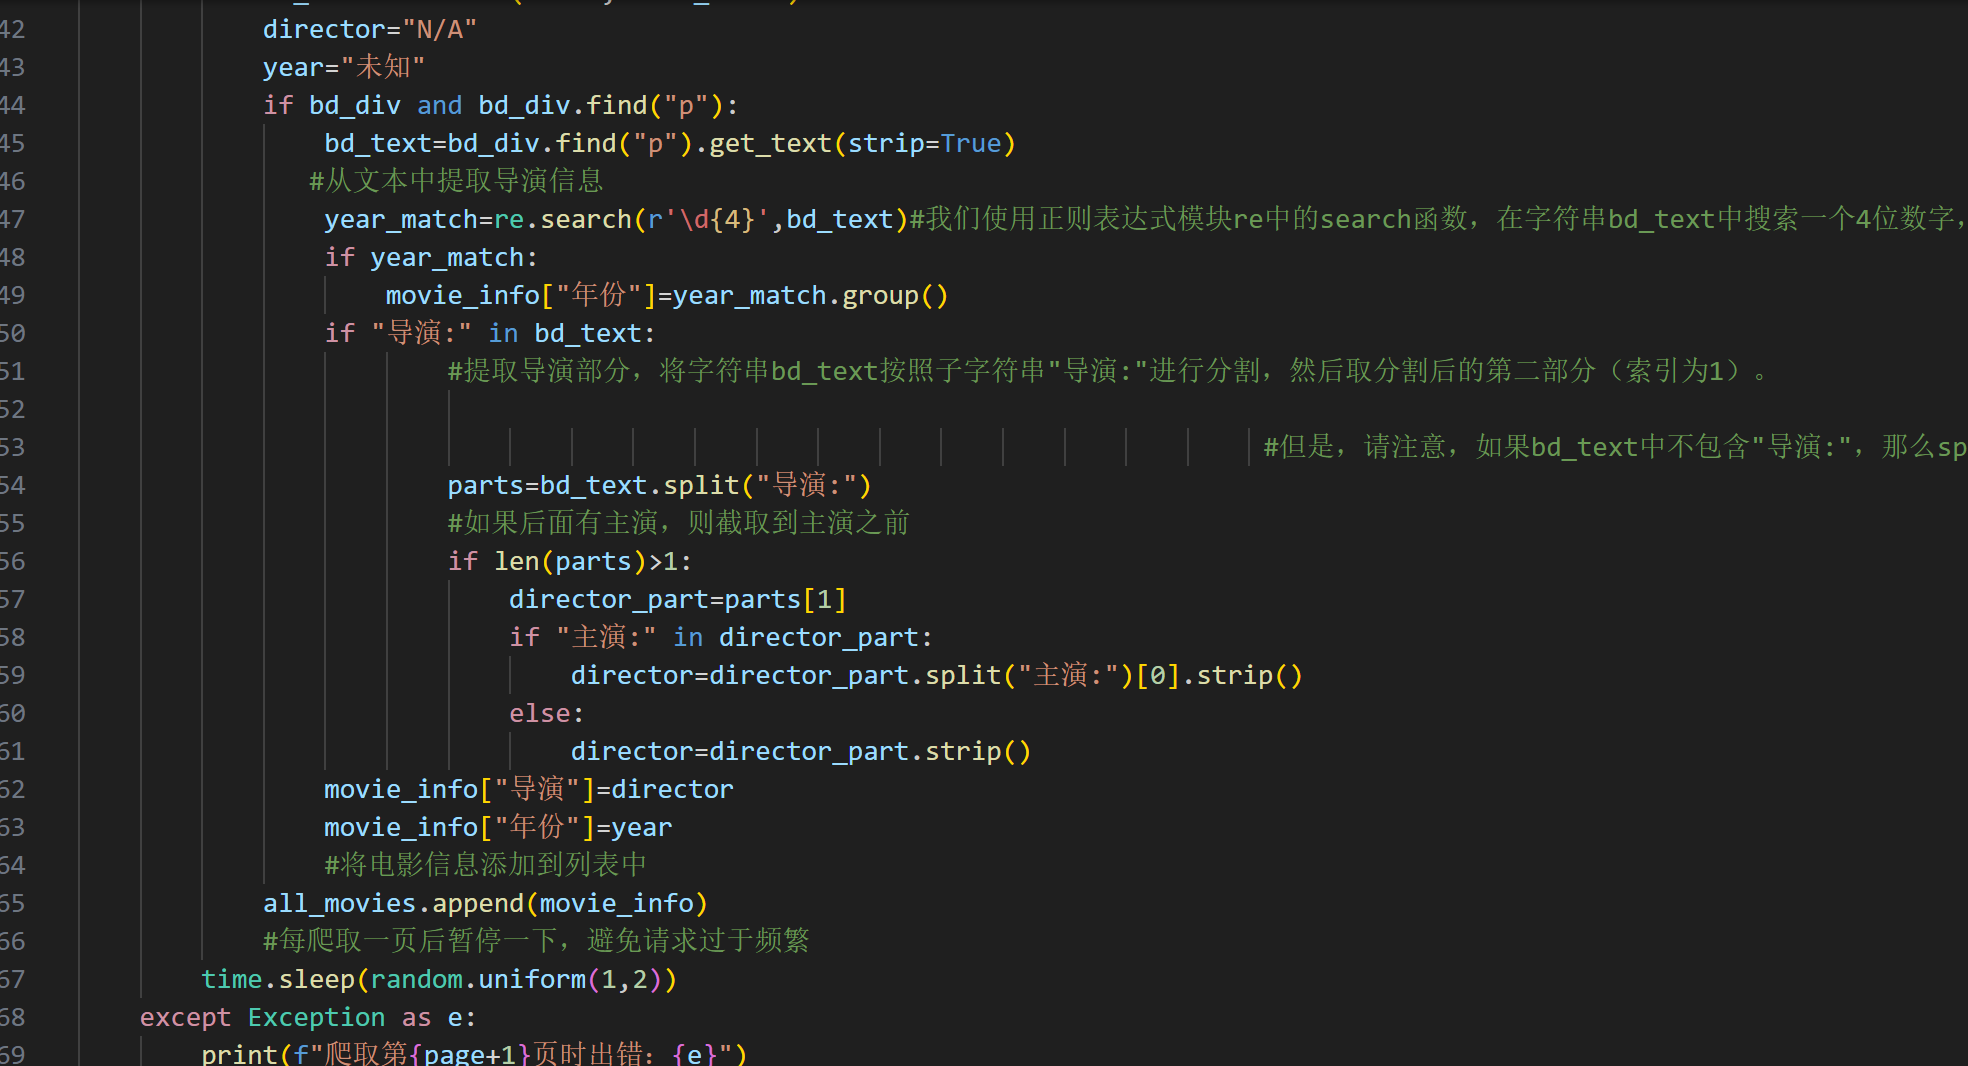Click the 'if "主演:" in director_part:' line

pos(721,638)
